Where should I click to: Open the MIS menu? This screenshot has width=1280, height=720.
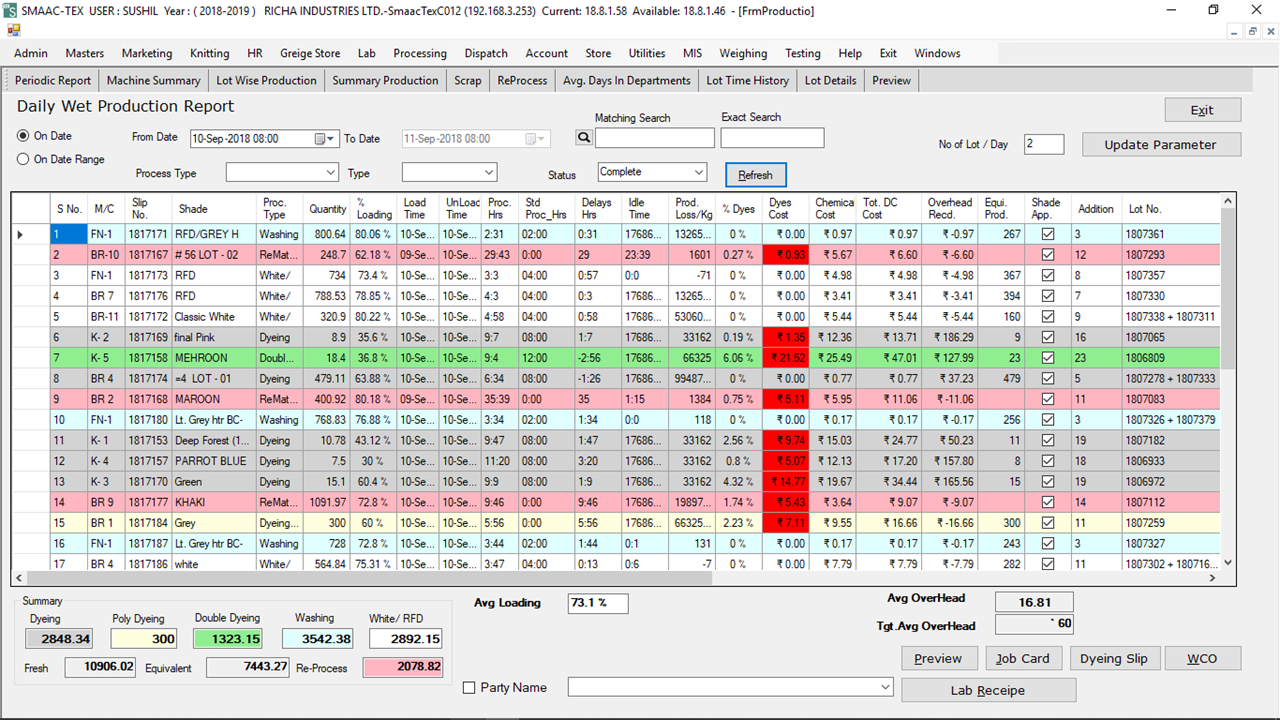tap(693, 53)
